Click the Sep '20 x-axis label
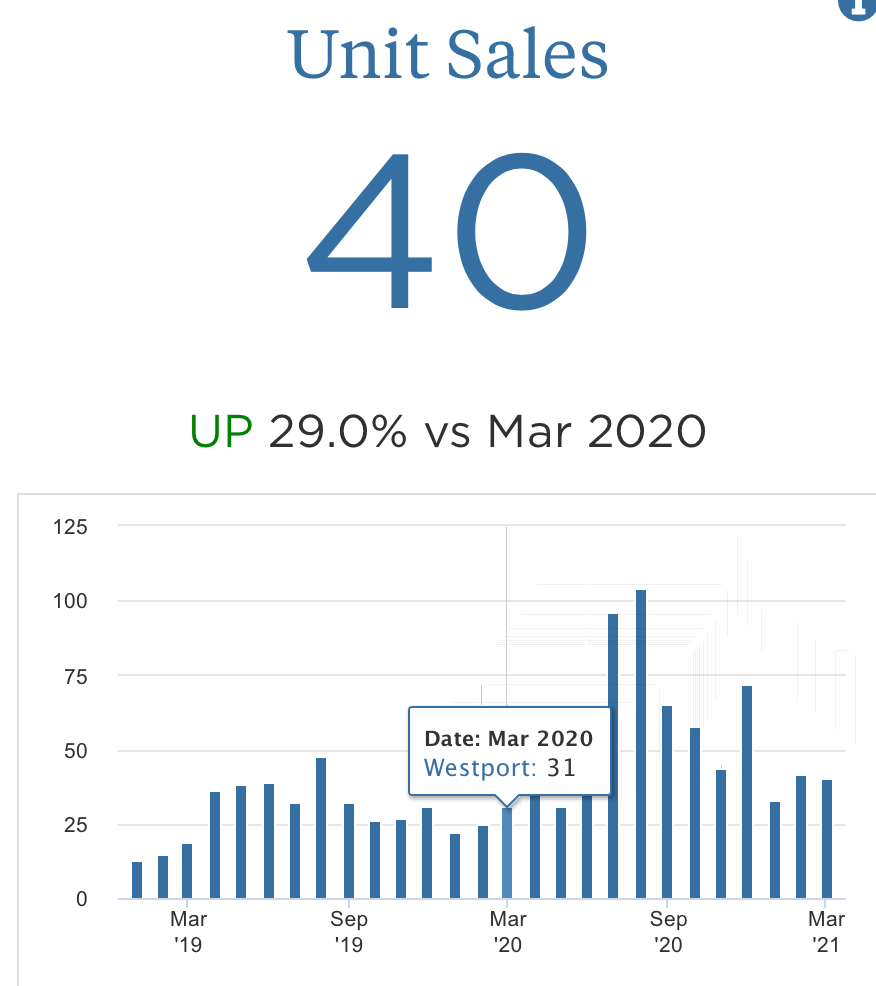Image resolution: width=876 pixels, height=986 pixels. 668,931
